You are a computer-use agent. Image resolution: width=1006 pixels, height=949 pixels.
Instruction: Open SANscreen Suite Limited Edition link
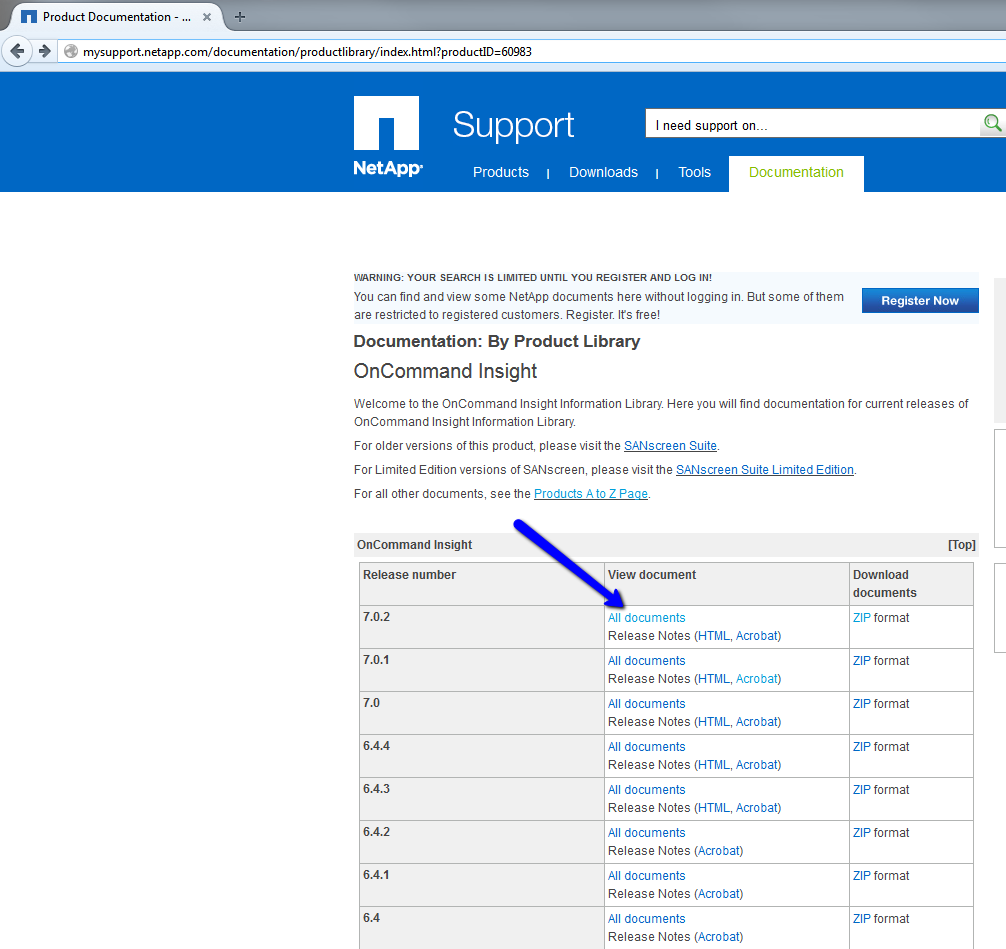pos(765,469)
